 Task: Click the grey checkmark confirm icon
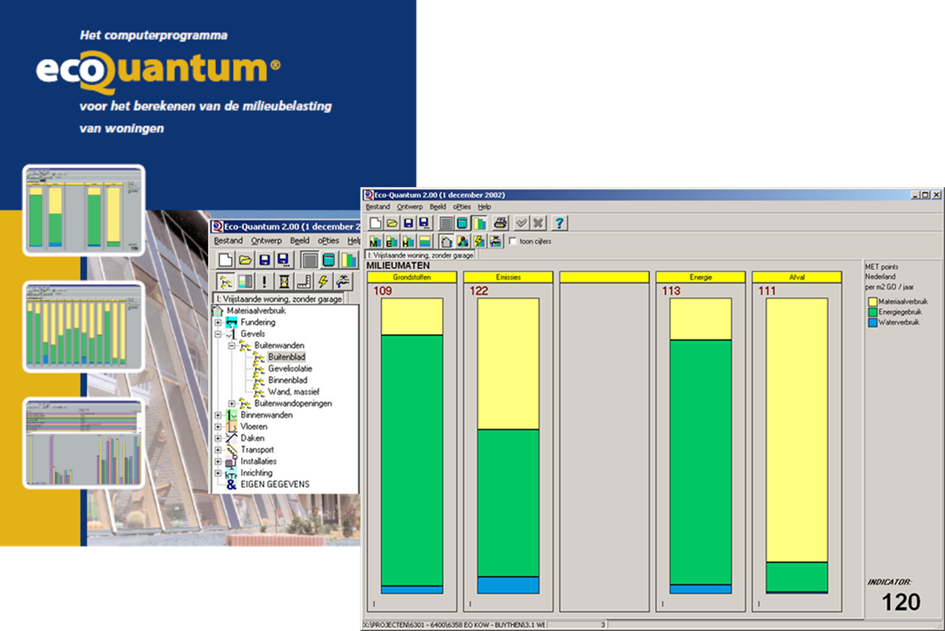522,223
